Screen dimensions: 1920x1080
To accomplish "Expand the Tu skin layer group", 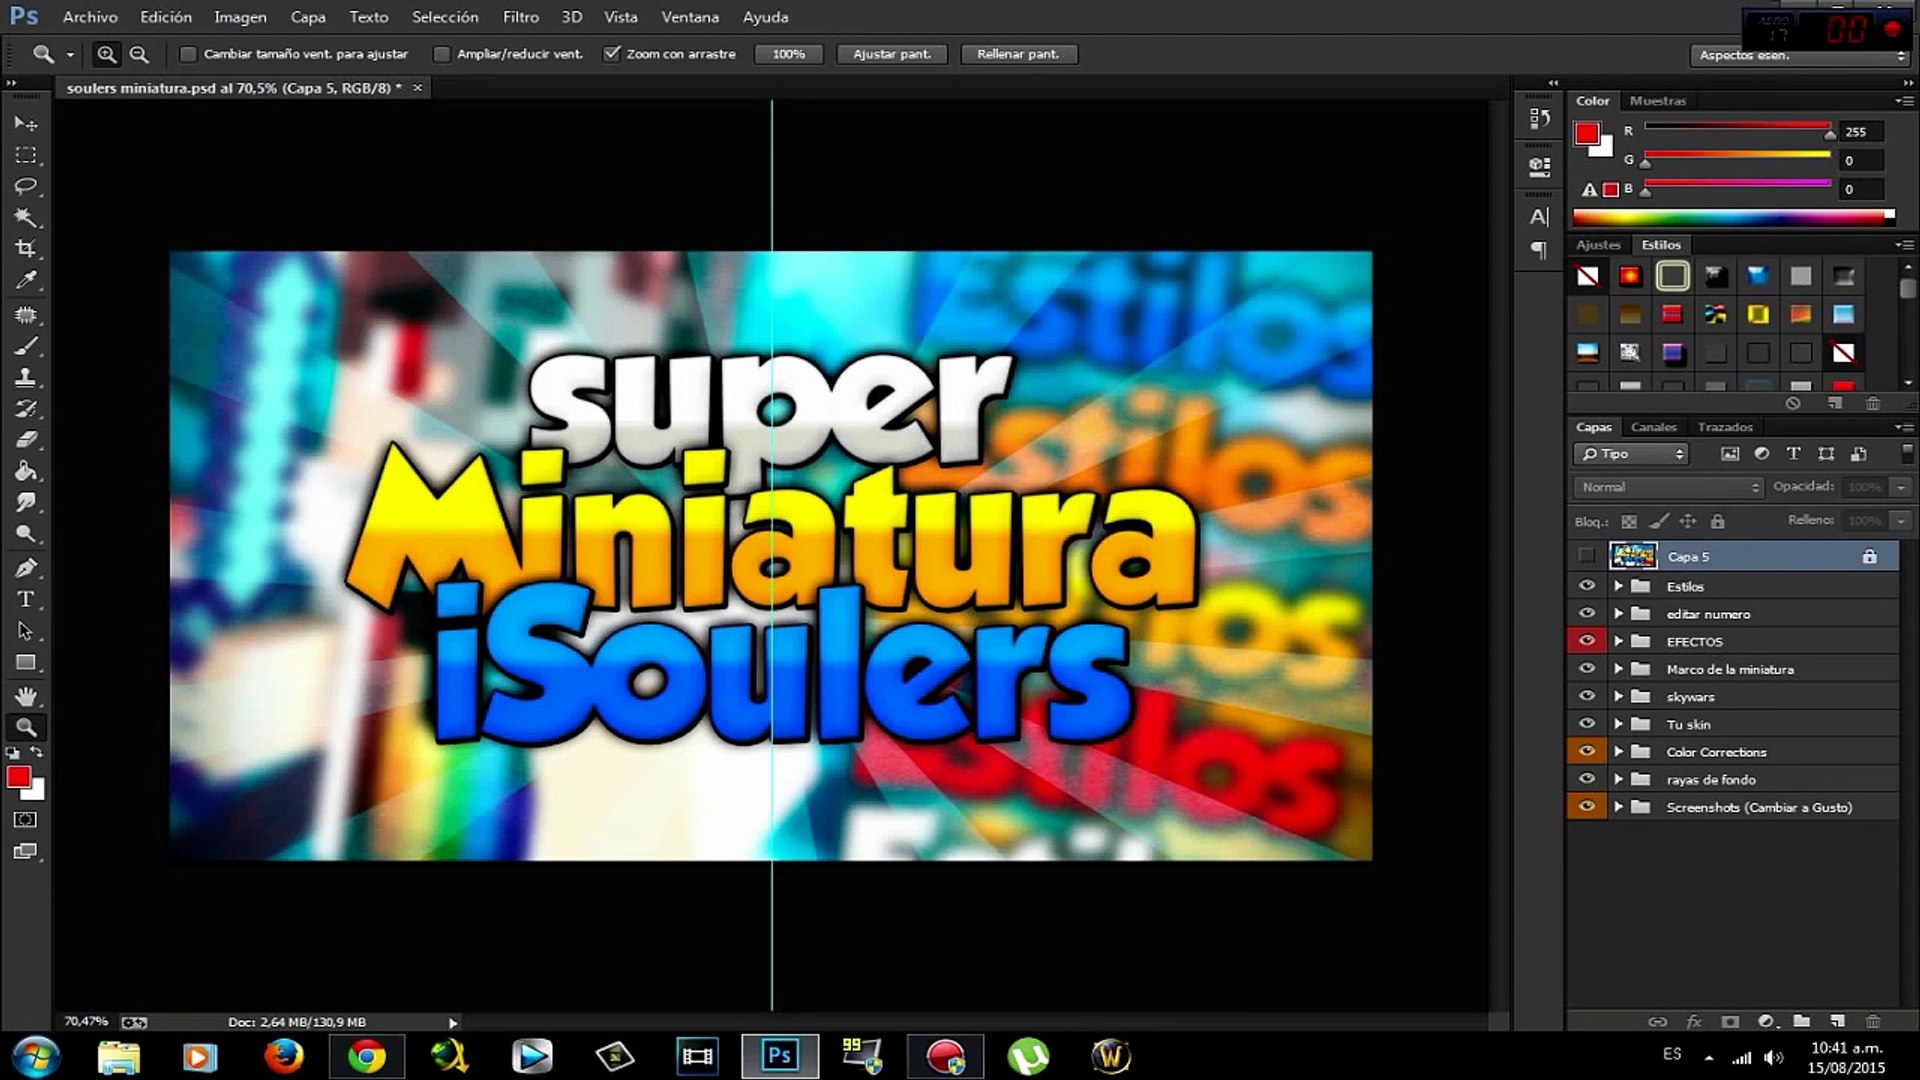I will (x=1618, y=724).
